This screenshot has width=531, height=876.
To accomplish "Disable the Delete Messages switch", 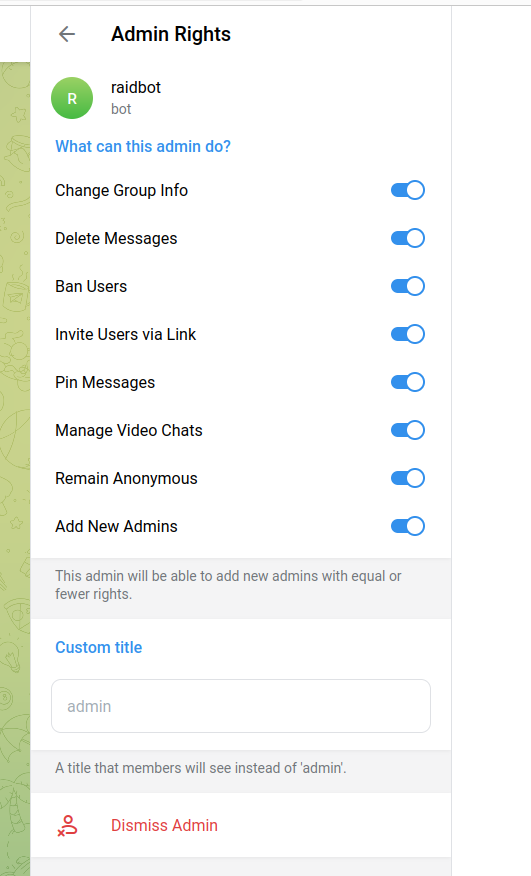I will tap(407, 239).
